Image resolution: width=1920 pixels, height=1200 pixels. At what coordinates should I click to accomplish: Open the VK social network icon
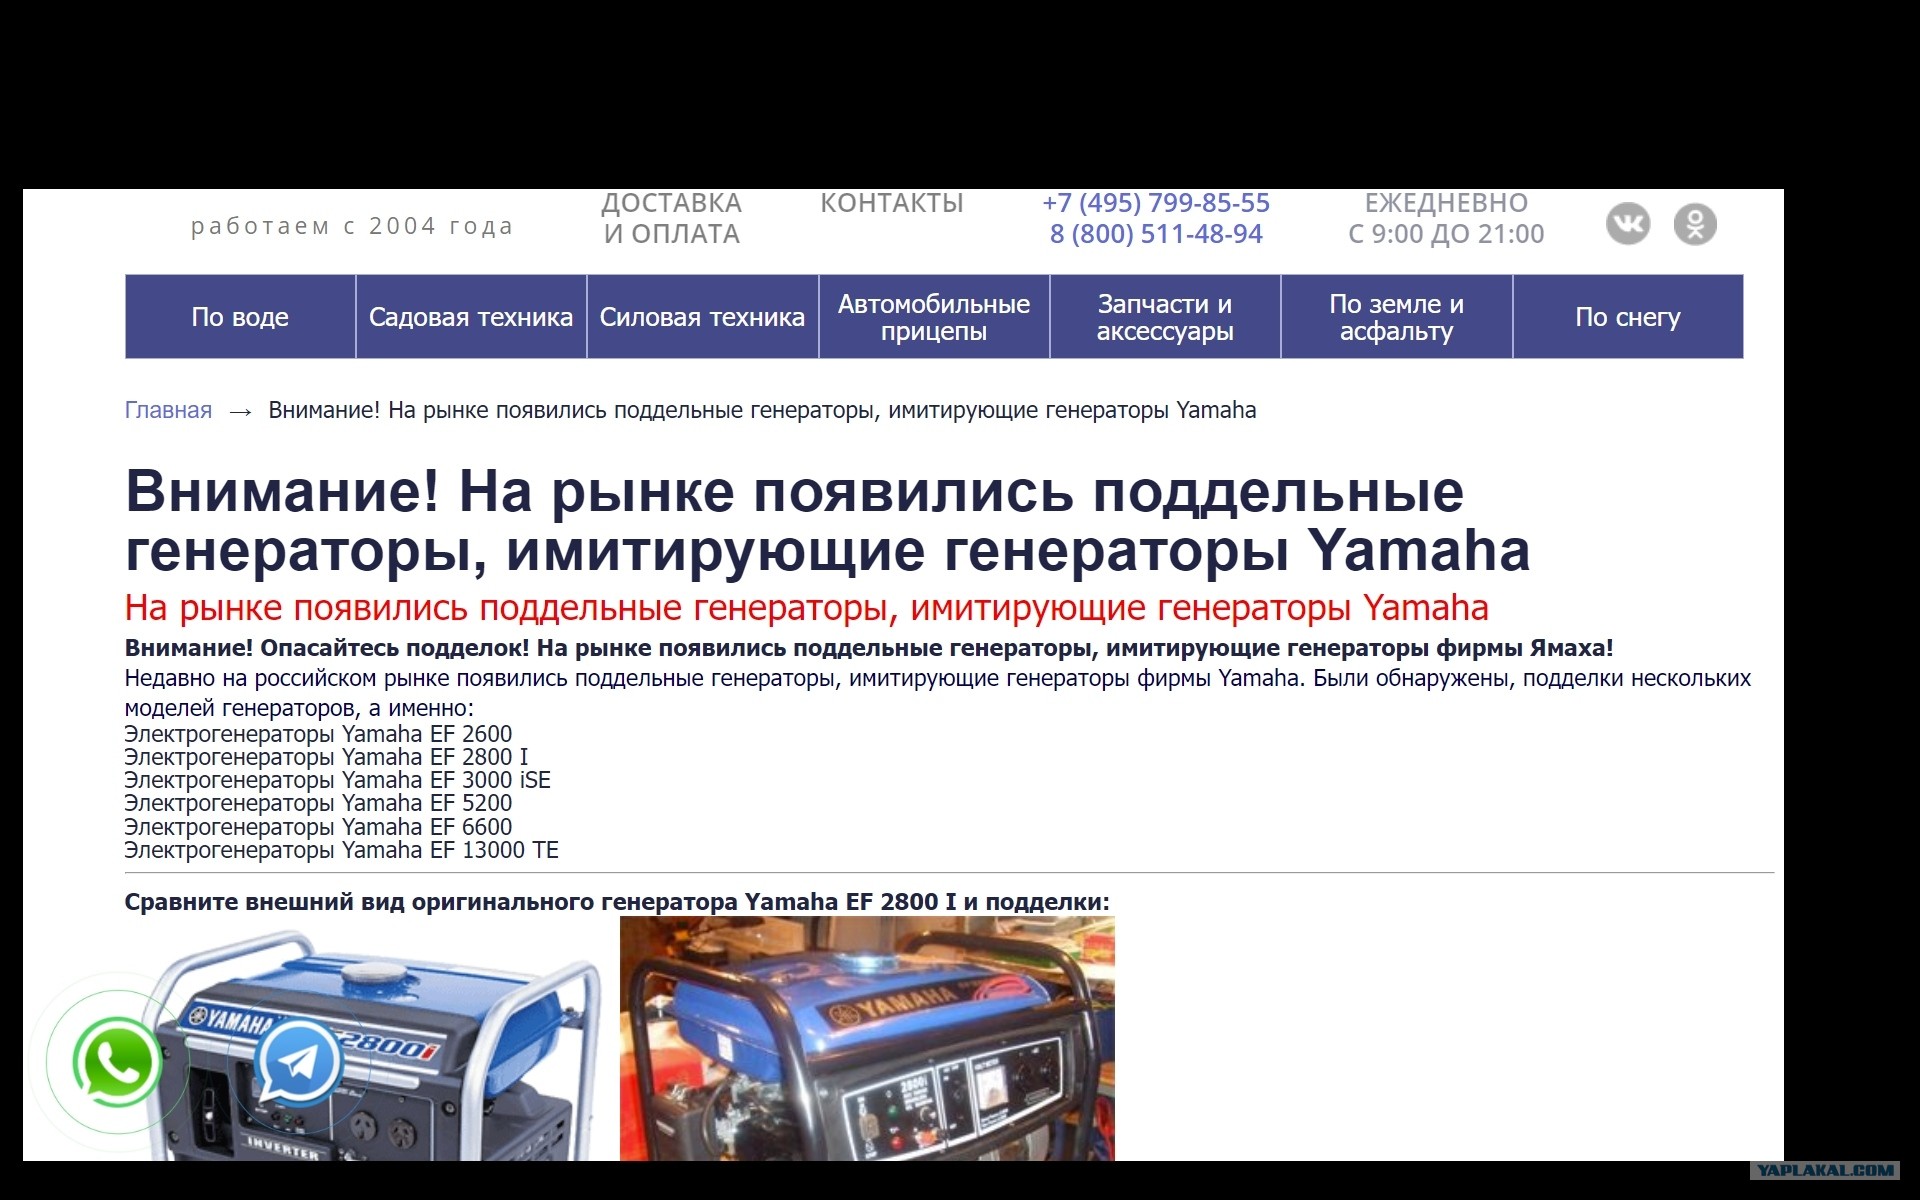tap(1628, 223)
